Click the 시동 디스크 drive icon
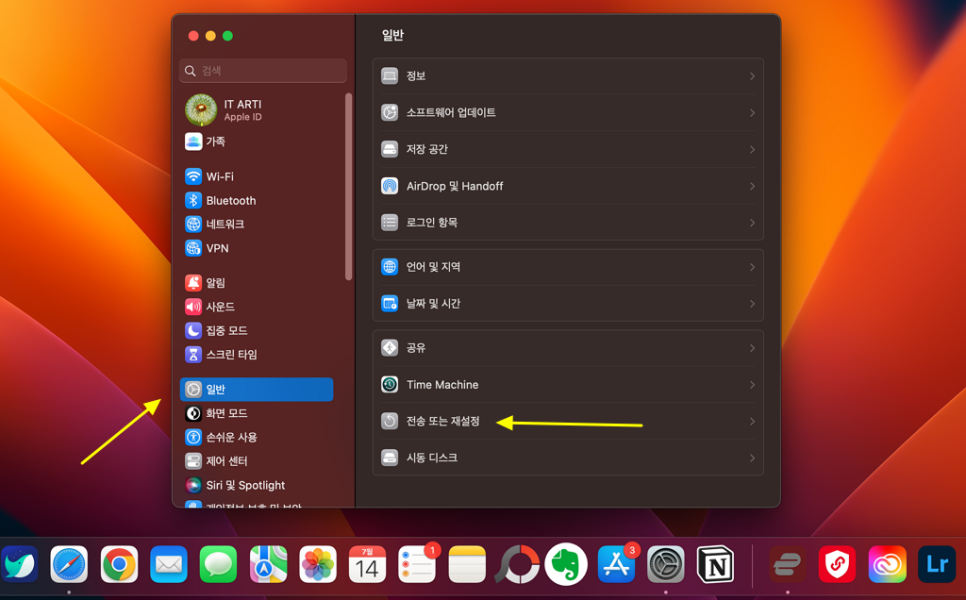Viewport: 966px width, 600px height. [x=389, y=458]
